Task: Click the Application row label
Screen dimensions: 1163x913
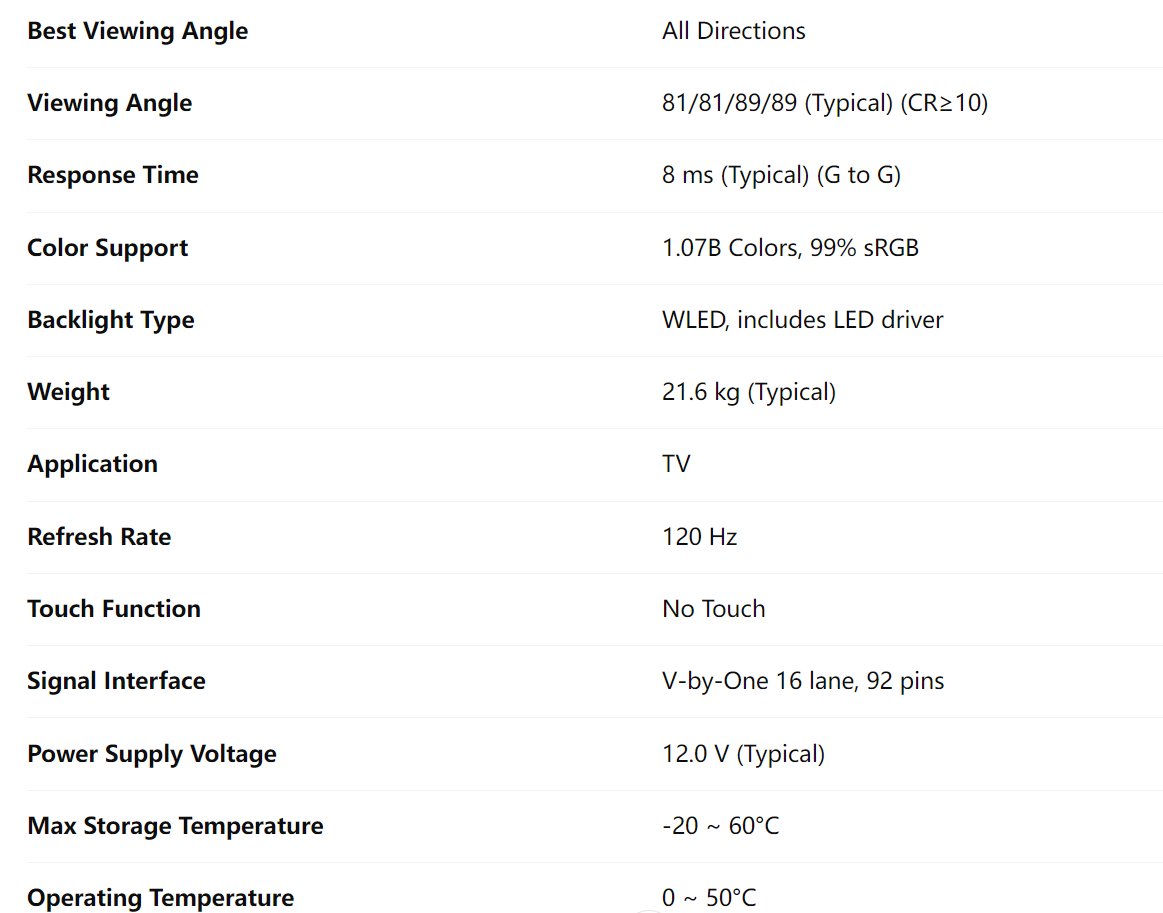Action: coord(92,464)
